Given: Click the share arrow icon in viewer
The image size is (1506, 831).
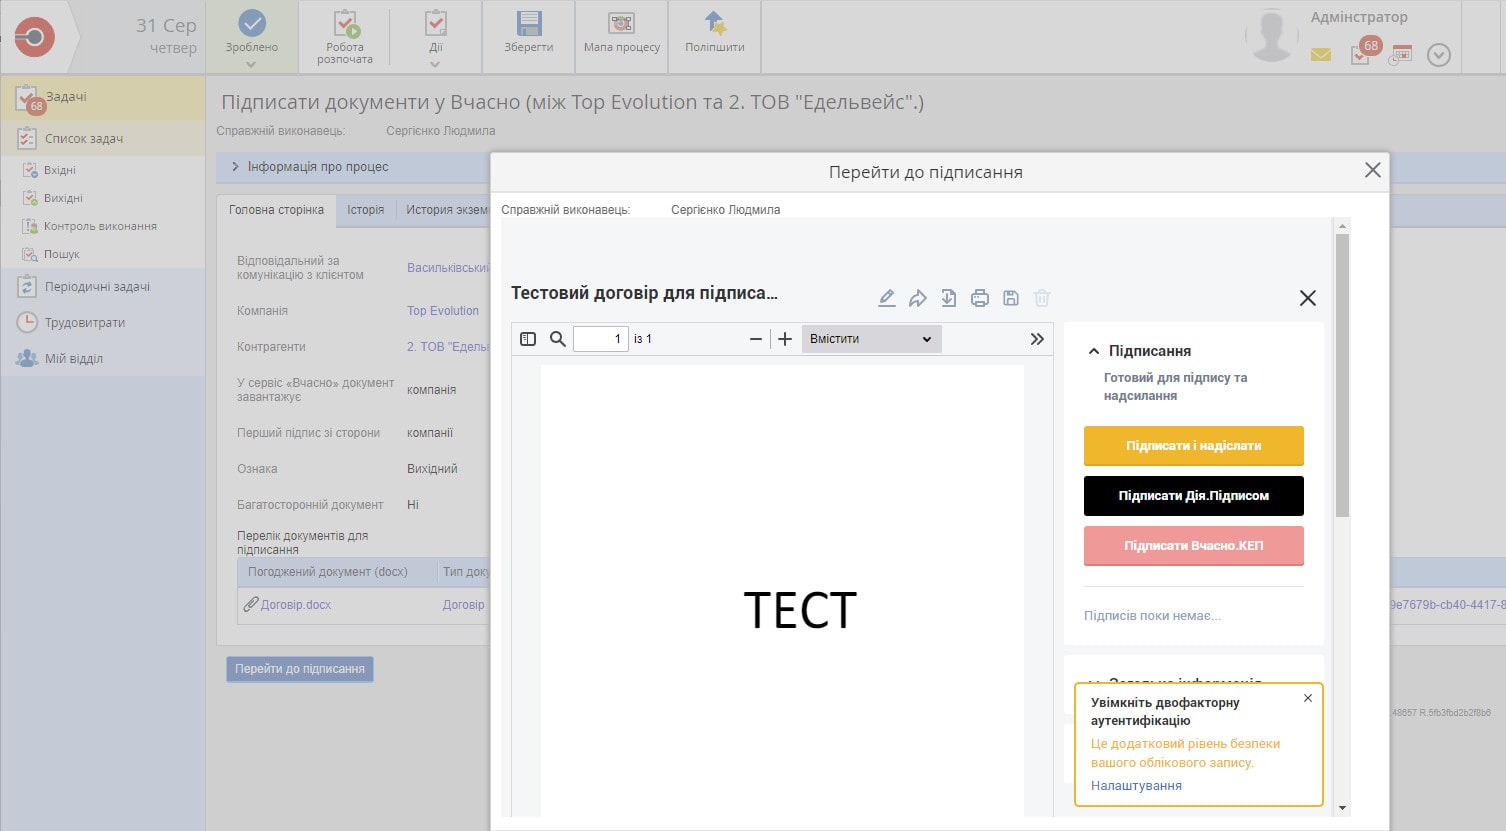Looking at the screenshot, I should (x=917, y=298).
